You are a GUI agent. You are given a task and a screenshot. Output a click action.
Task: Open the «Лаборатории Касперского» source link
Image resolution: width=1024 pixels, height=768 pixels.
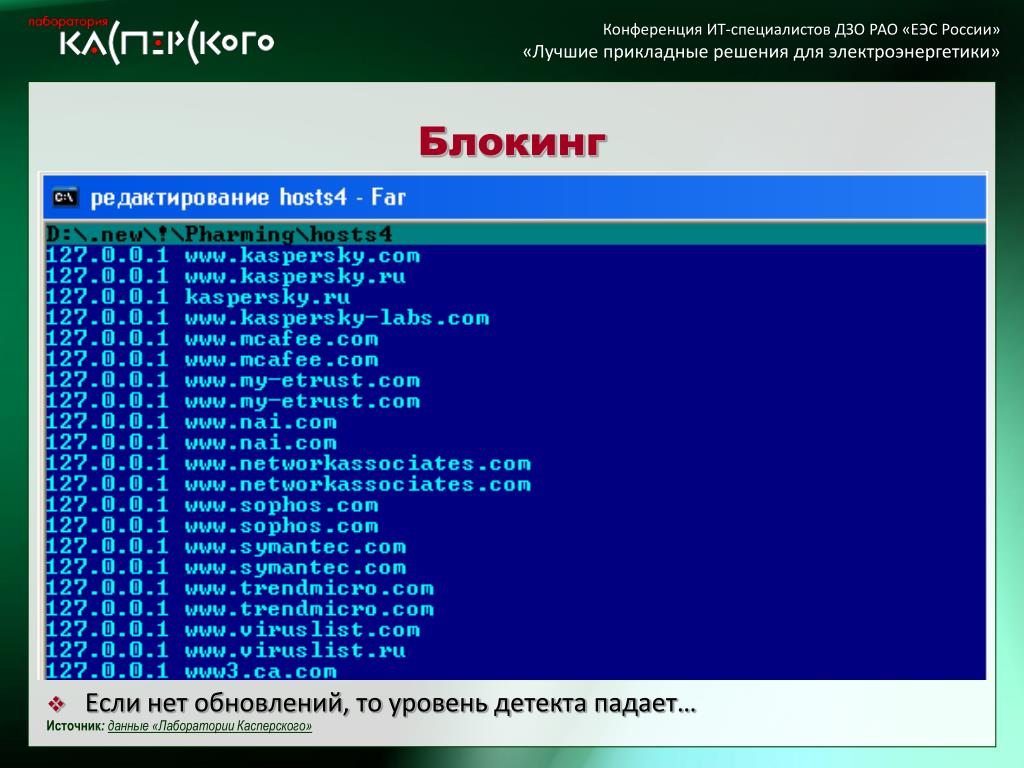210,726
